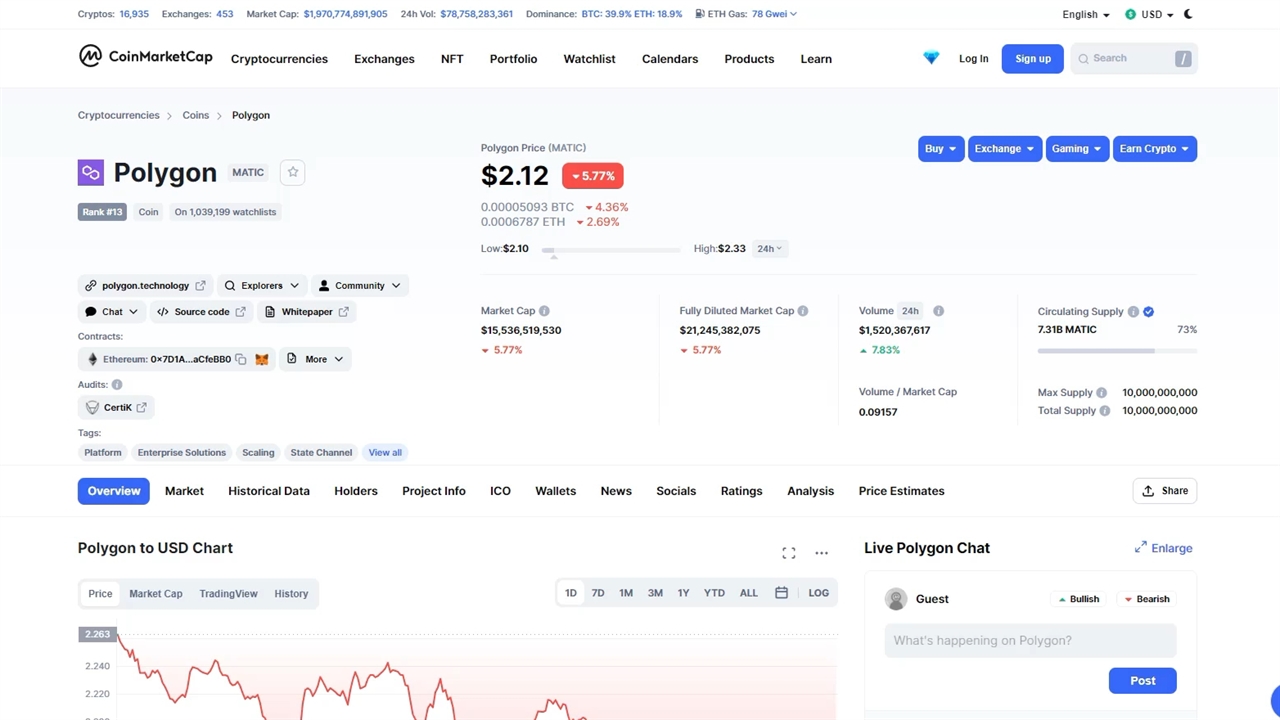Select Bullish sentiment option
Viewport: 1280px width, 720px height.
tap(1078, 599)
